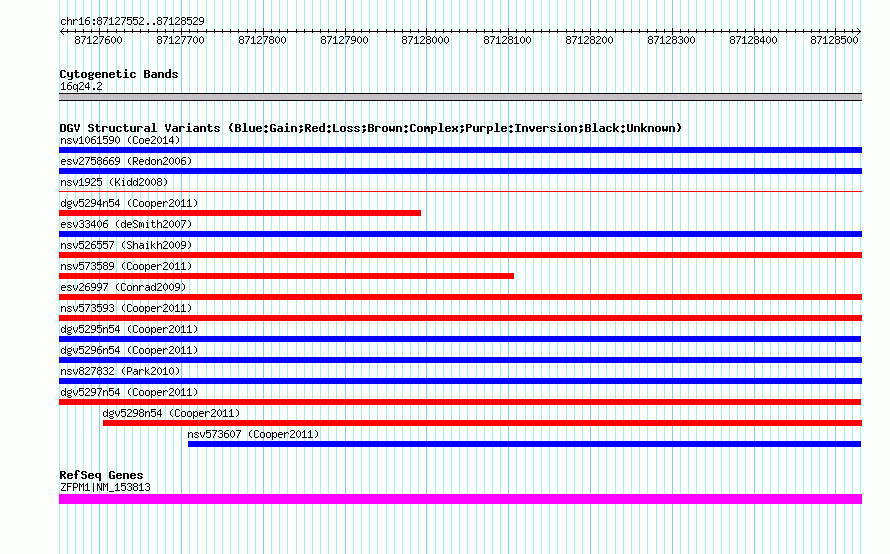
Task: Click the chr16:87127552..87128529 region label
Action: (132, 21)
